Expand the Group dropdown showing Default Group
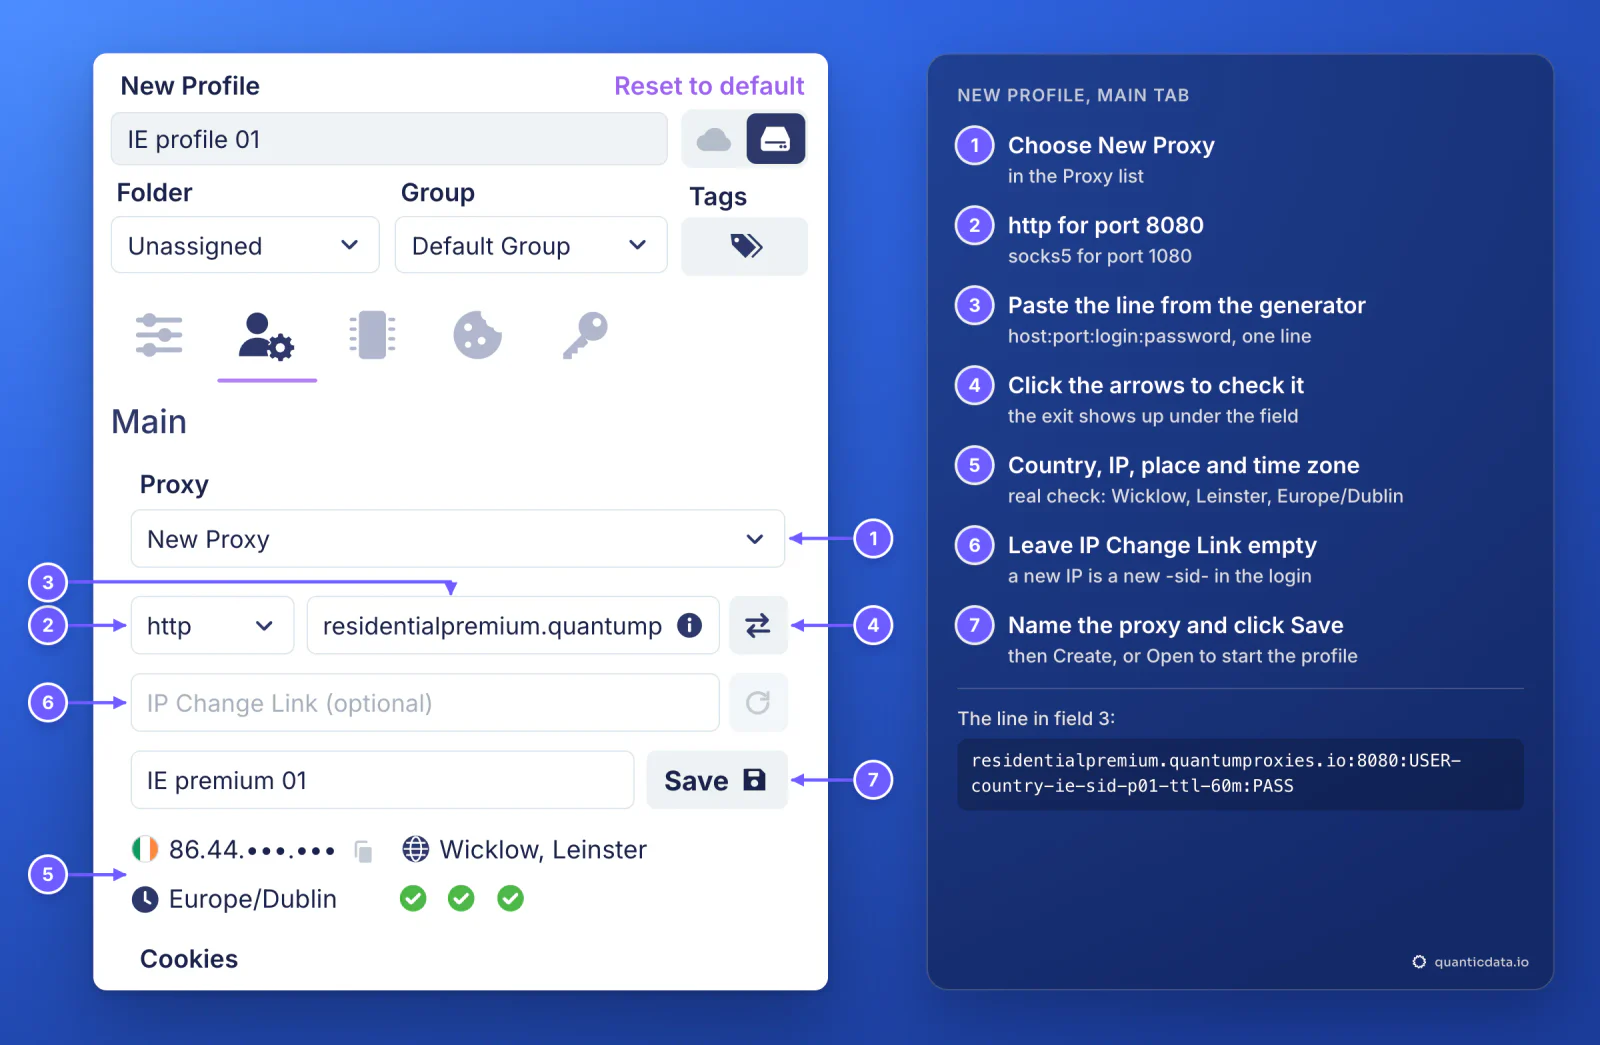 point(531,245)
